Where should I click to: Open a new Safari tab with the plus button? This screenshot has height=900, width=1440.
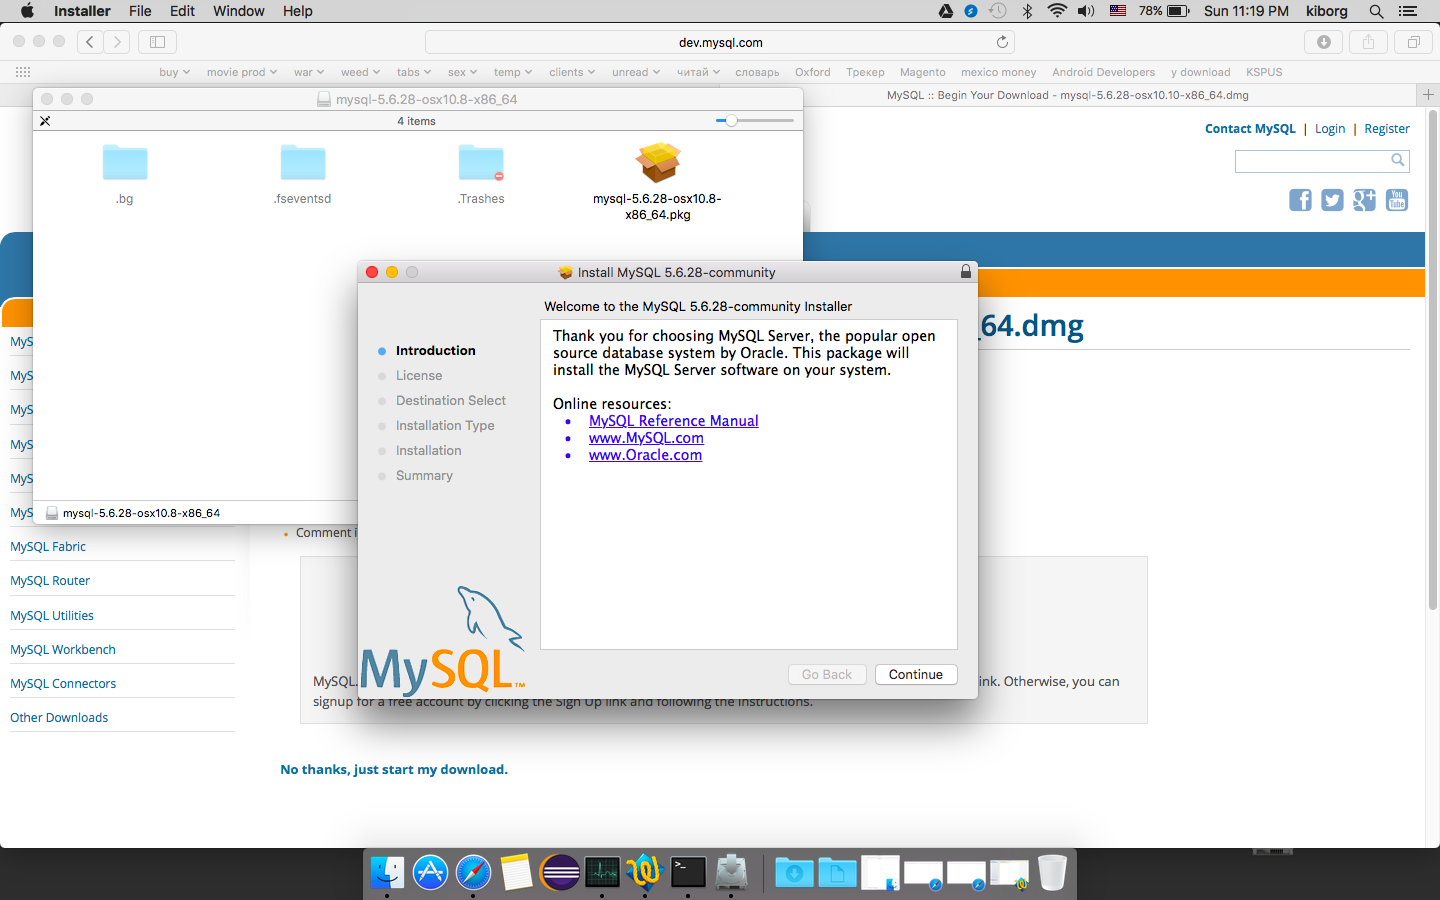click(x=1429, y=94)
